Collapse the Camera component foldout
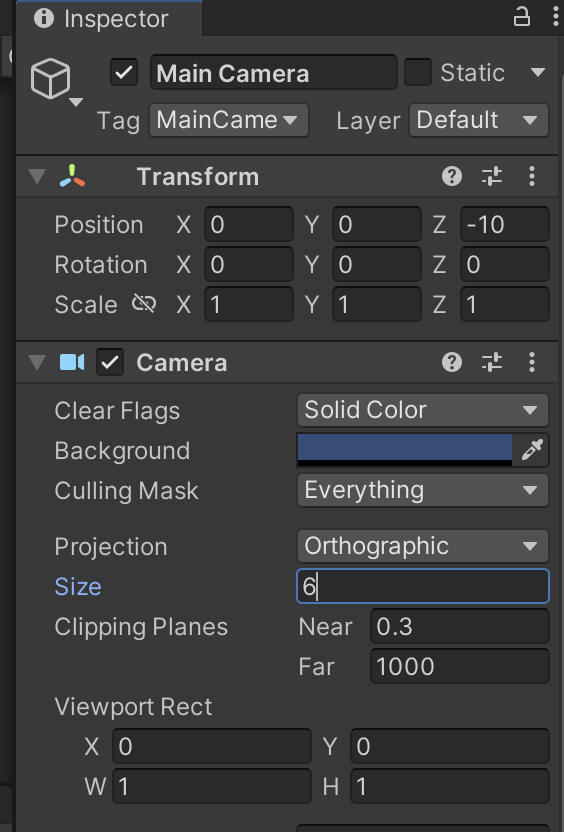564x832 pixels. click(x=37, y=362)
